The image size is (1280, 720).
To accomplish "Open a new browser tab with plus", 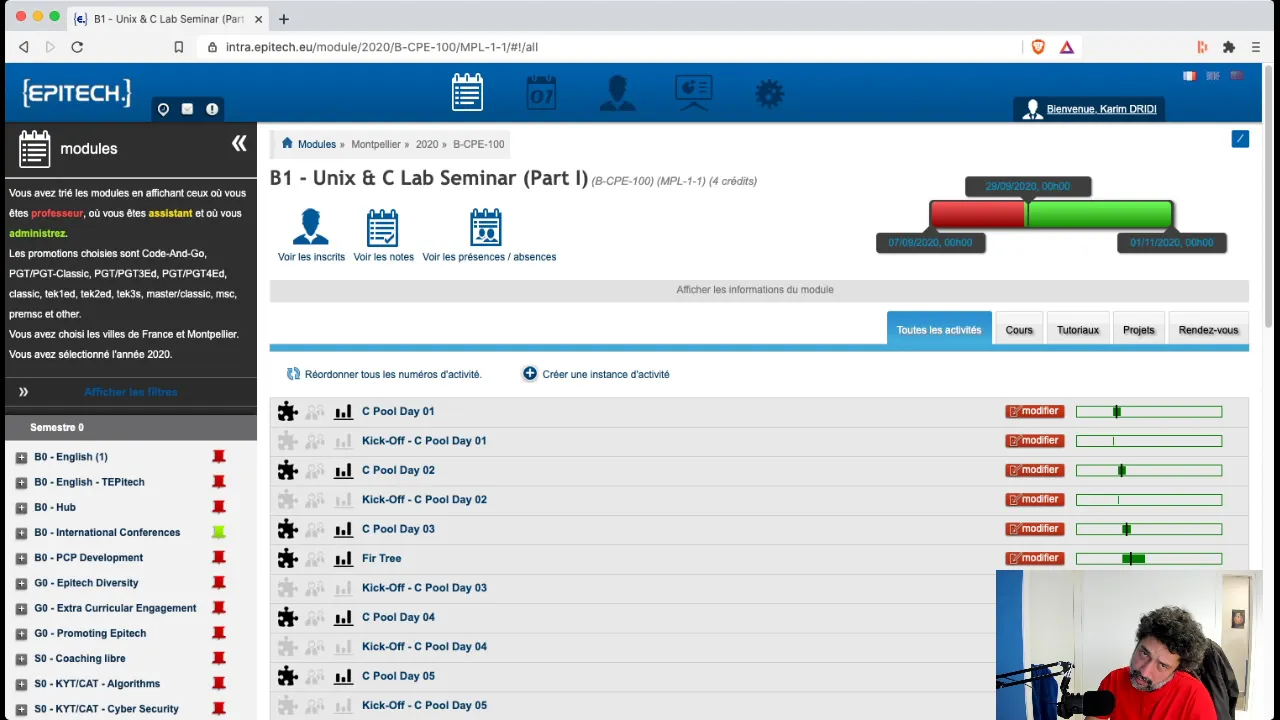I will 283,19.
